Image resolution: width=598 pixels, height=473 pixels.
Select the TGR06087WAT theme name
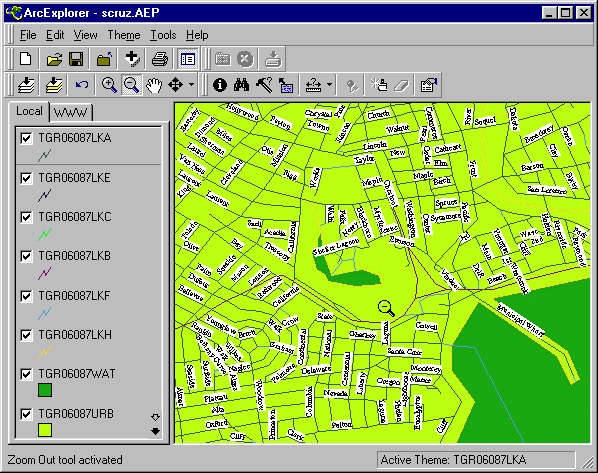coord(77,374)
